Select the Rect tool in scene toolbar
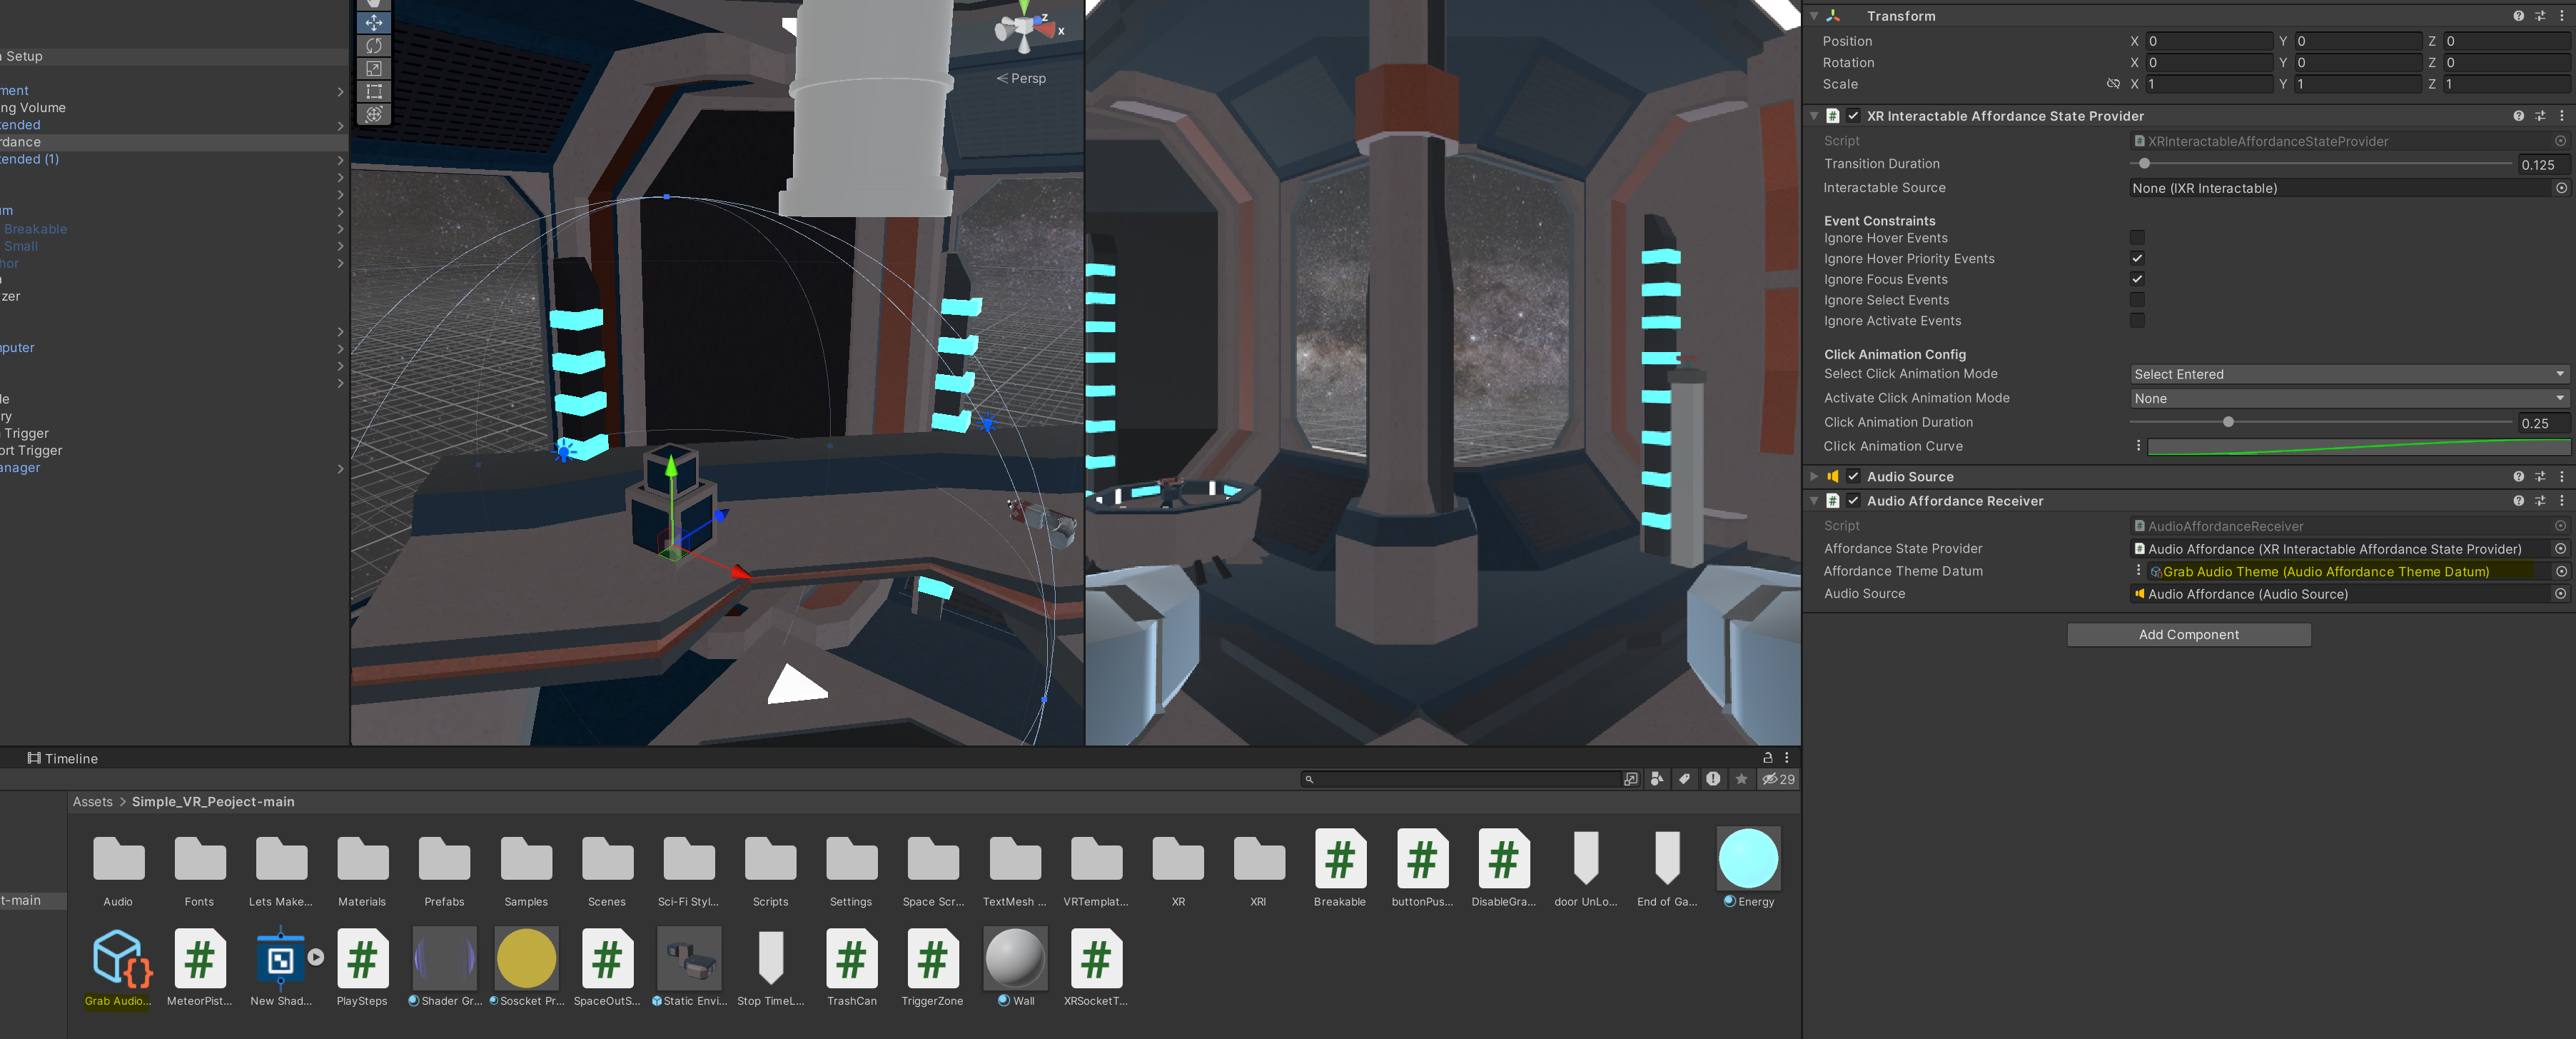2576x1039 pixels. point(374,91)
